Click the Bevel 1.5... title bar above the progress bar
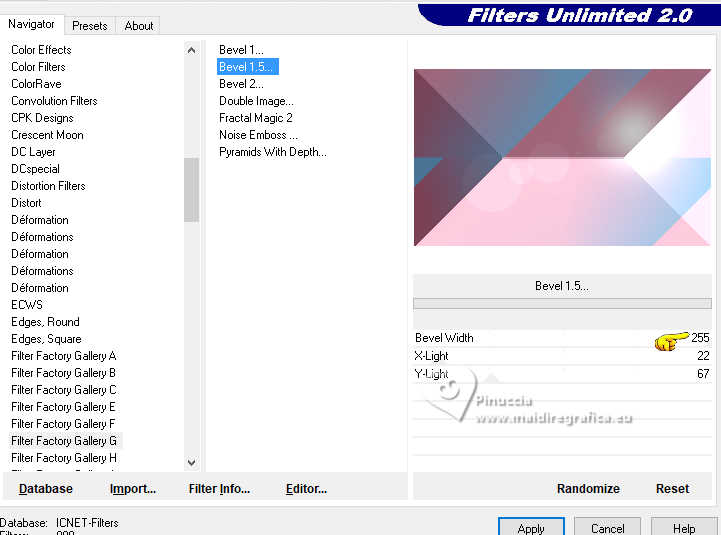721x535 pixels. click(562, 286)
